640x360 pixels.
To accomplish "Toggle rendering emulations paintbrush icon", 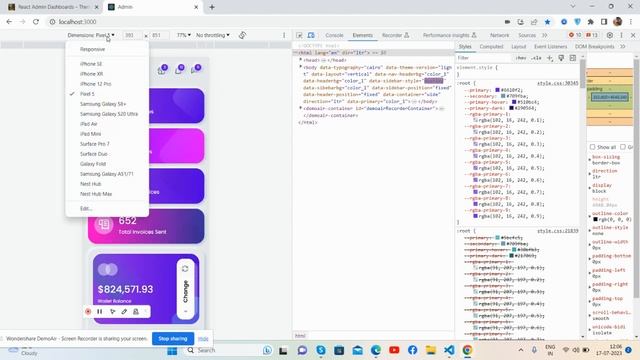I will [561, 58].
